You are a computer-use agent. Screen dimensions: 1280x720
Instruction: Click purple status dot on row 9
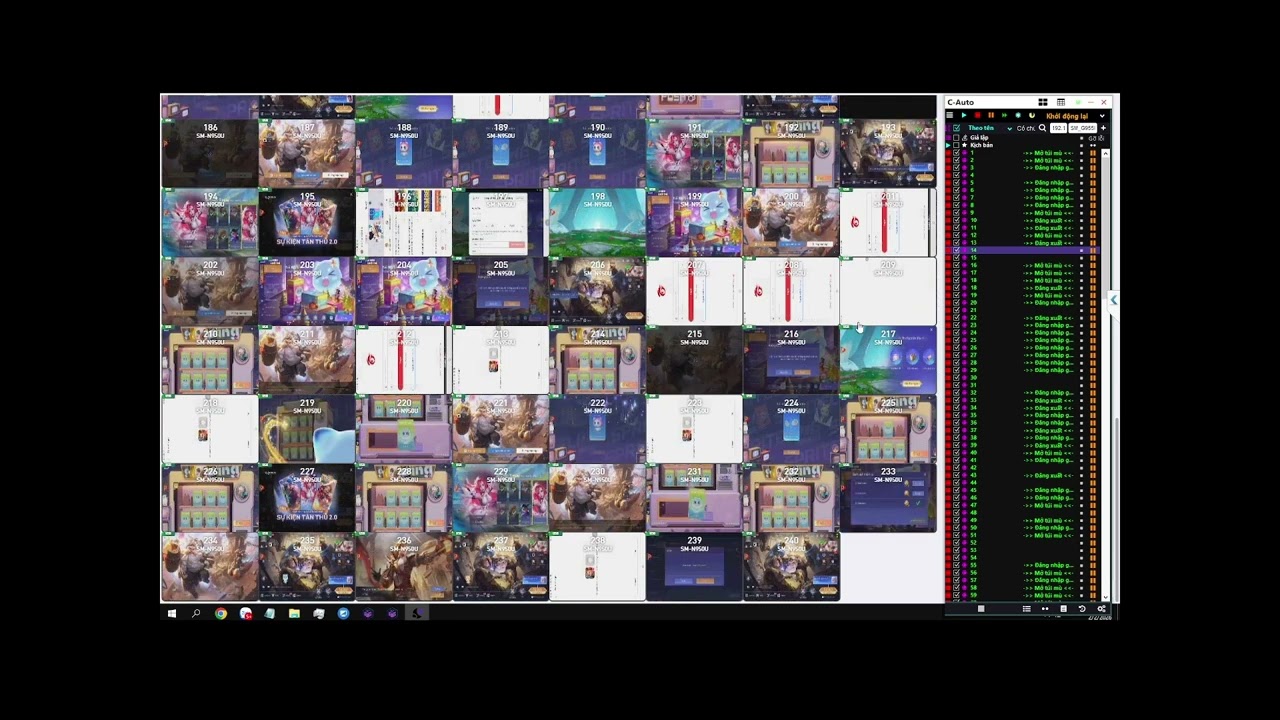pos(964,213)
